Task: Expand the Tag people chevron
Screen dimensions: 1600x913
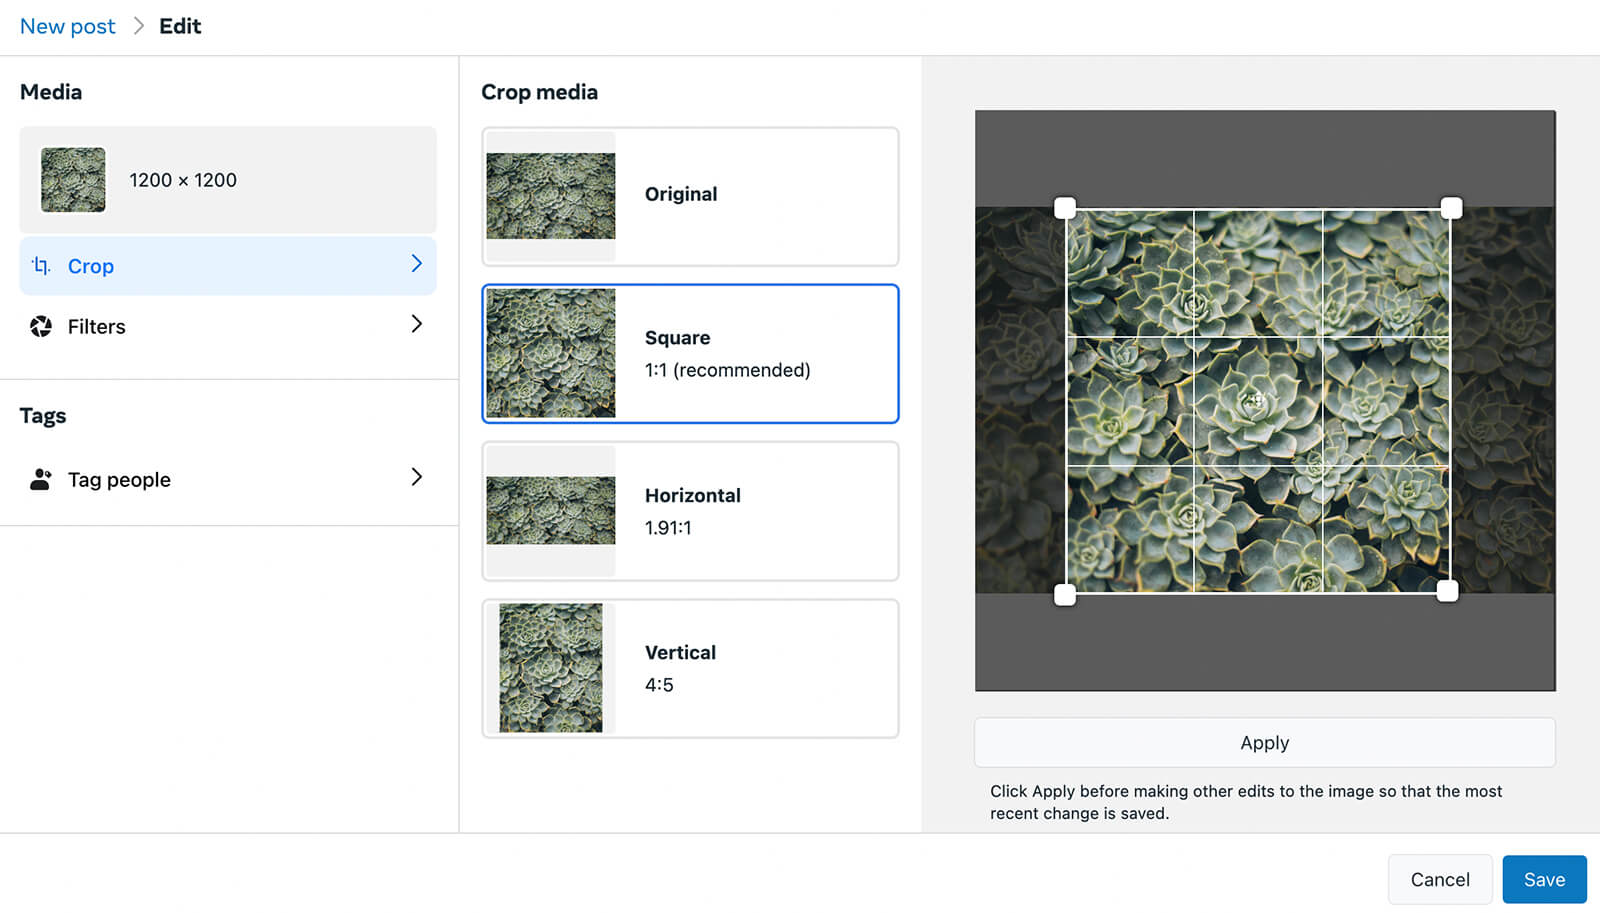Action: click(417, 477)
